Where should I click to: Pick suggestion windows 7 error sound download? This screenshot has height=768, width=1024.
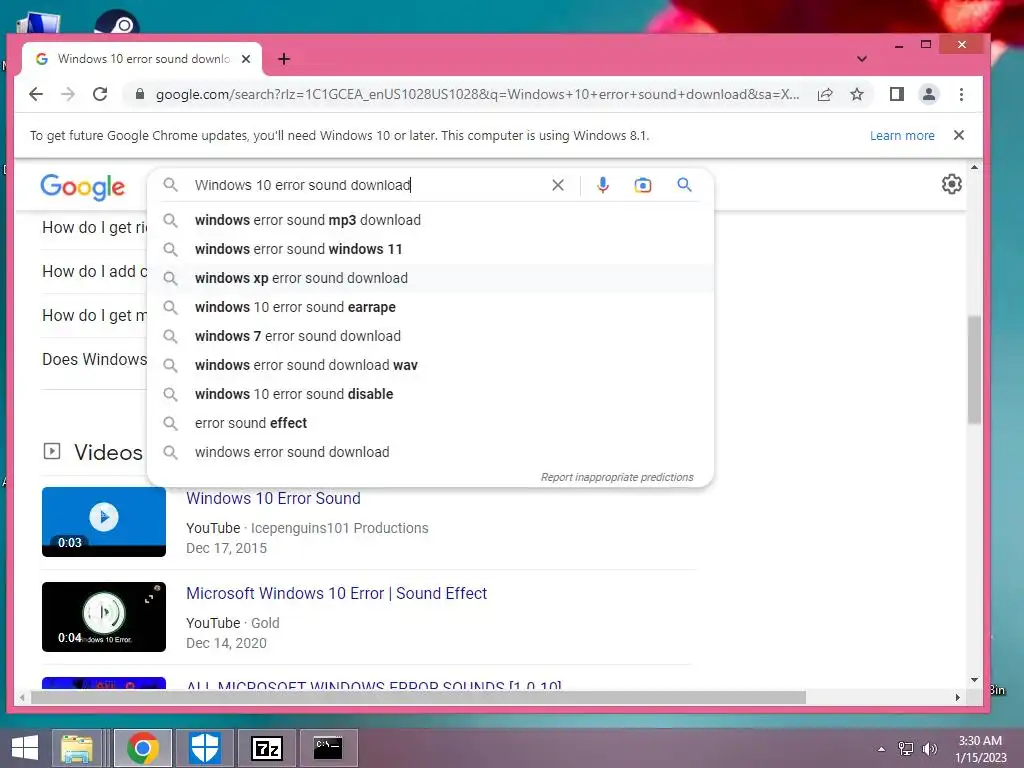(x=430, y=336)
